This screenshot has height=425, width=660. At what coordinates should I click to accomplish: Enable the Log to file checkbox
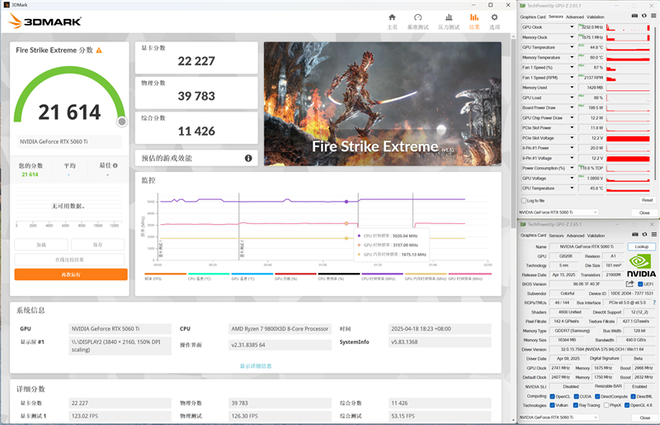pyautogui.click(x=524, y=201)
